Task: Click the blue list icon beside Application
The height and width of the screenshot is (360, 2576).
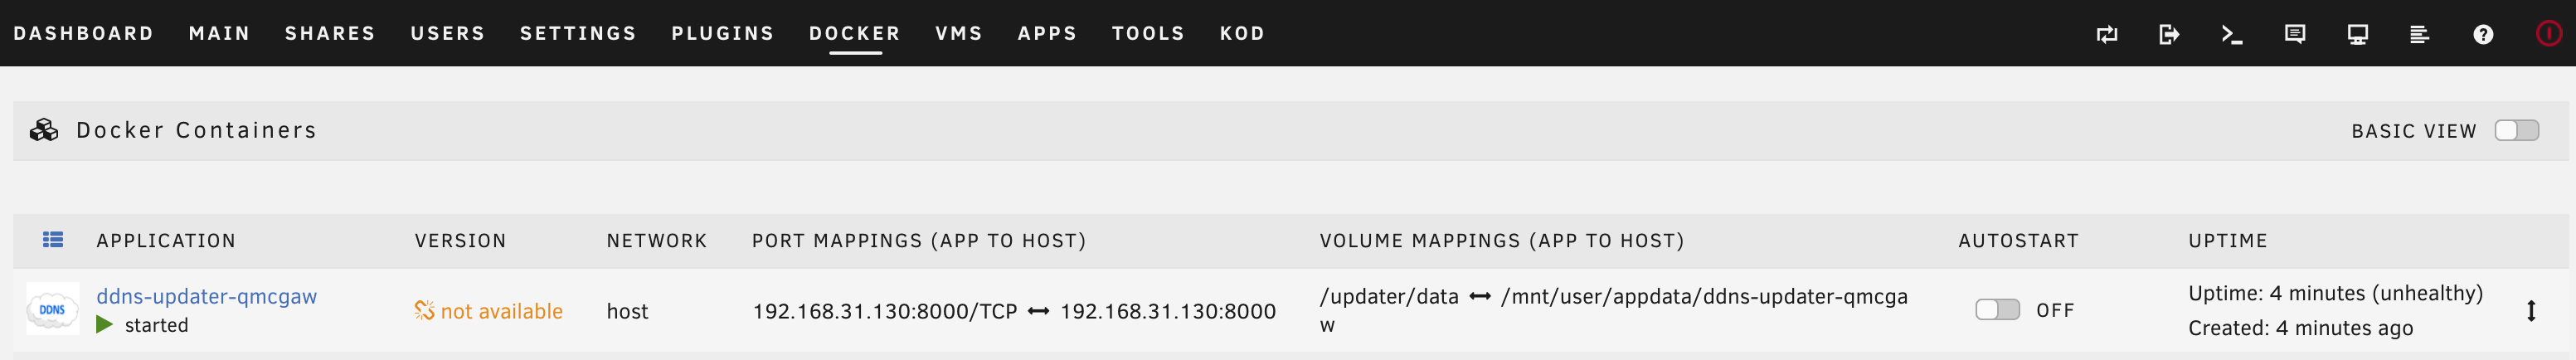Action: (x=53, y=240)
